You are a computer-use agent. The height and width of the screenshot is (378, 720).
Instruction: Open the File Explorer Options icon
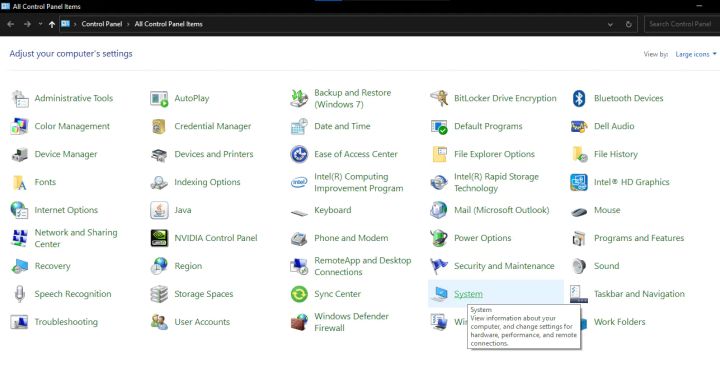(439, 154)
